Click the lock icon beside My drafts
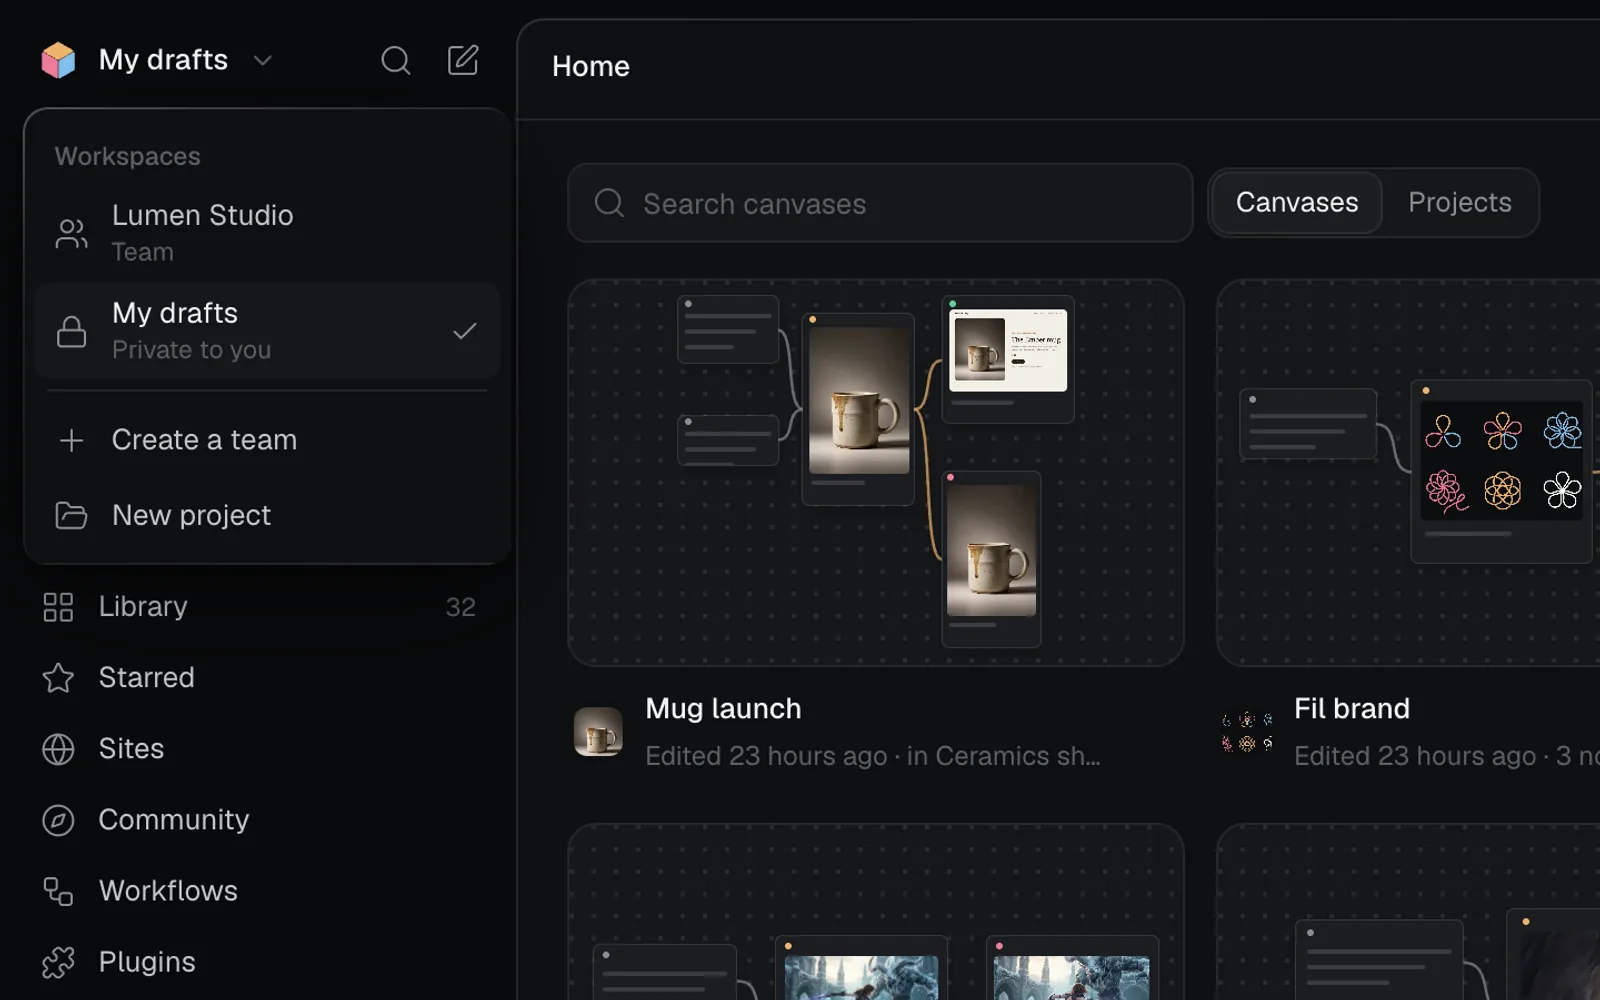 tap(72, 331)
